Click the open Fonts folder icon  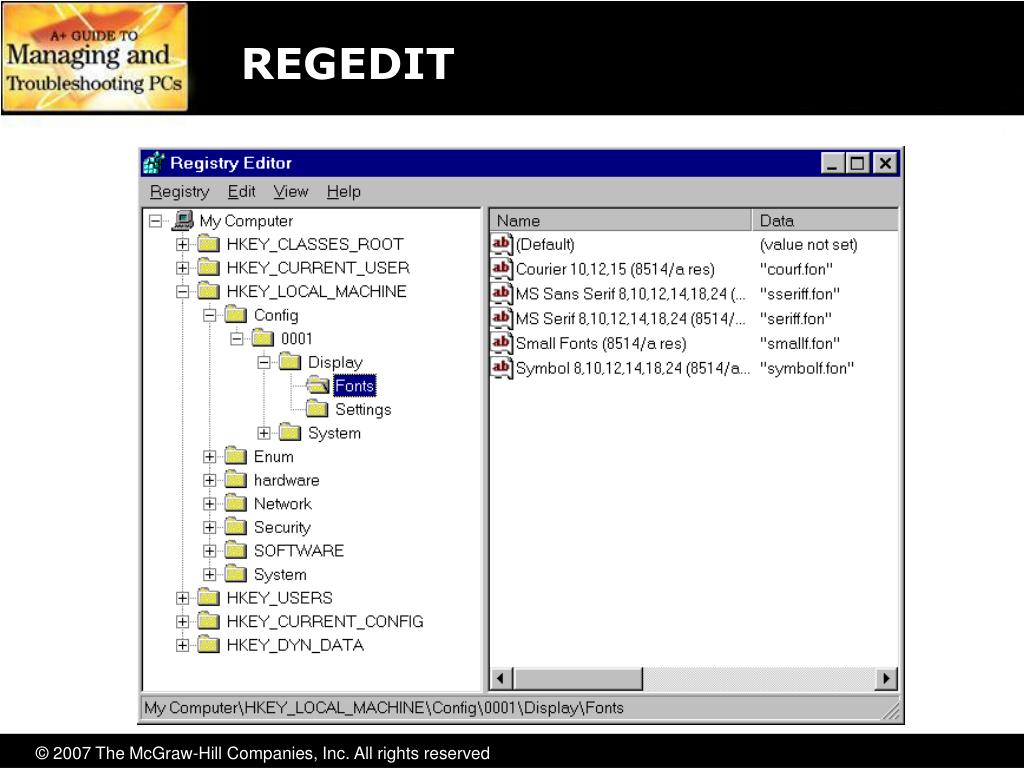tap(317, 385)
